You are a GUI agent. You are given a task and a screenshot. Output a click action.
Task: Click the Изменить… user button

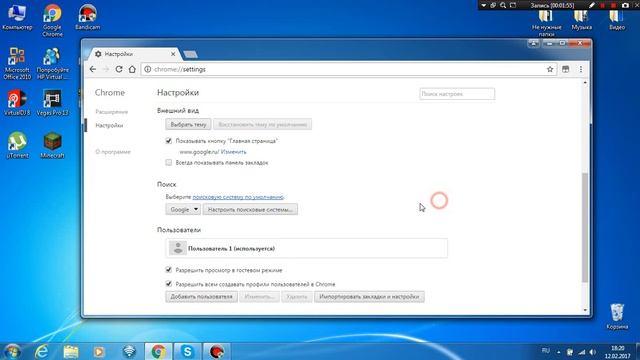click(x=259, y=297)
